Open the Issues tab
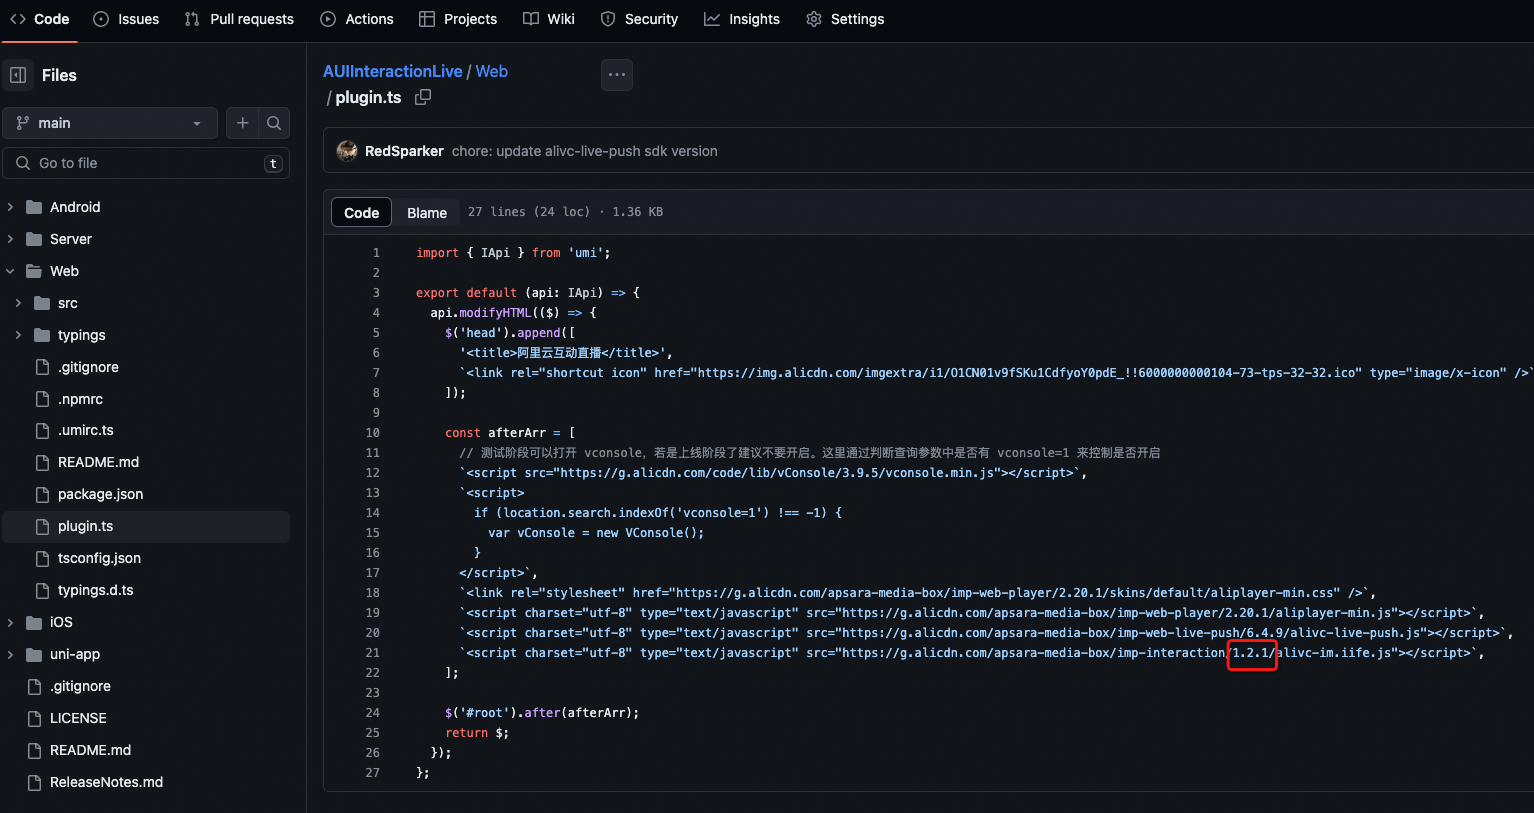The image size is (1534, 813). coord(126,19)
